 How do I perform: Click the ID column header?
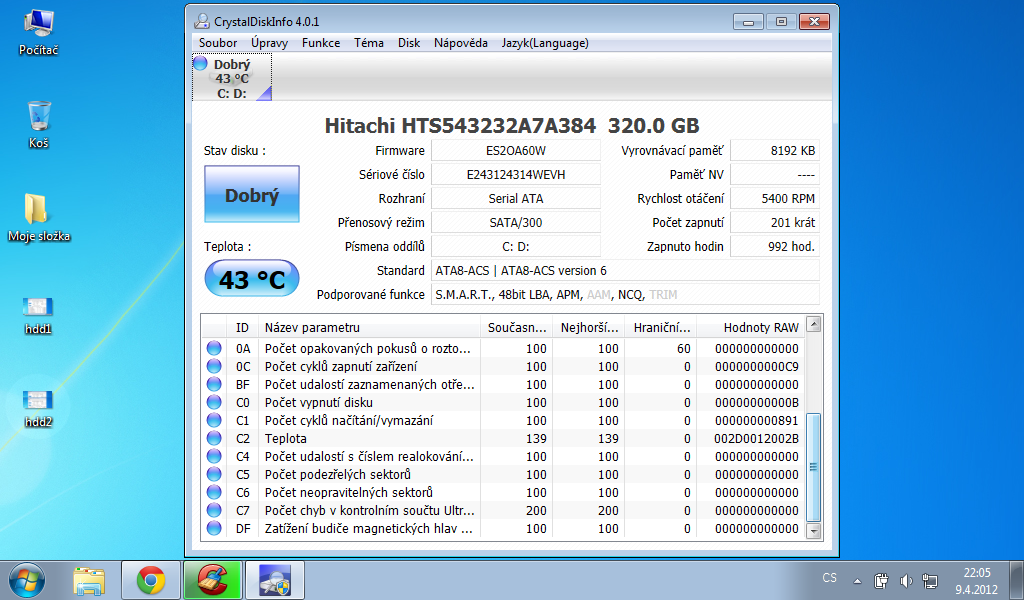tap(242, 327)
